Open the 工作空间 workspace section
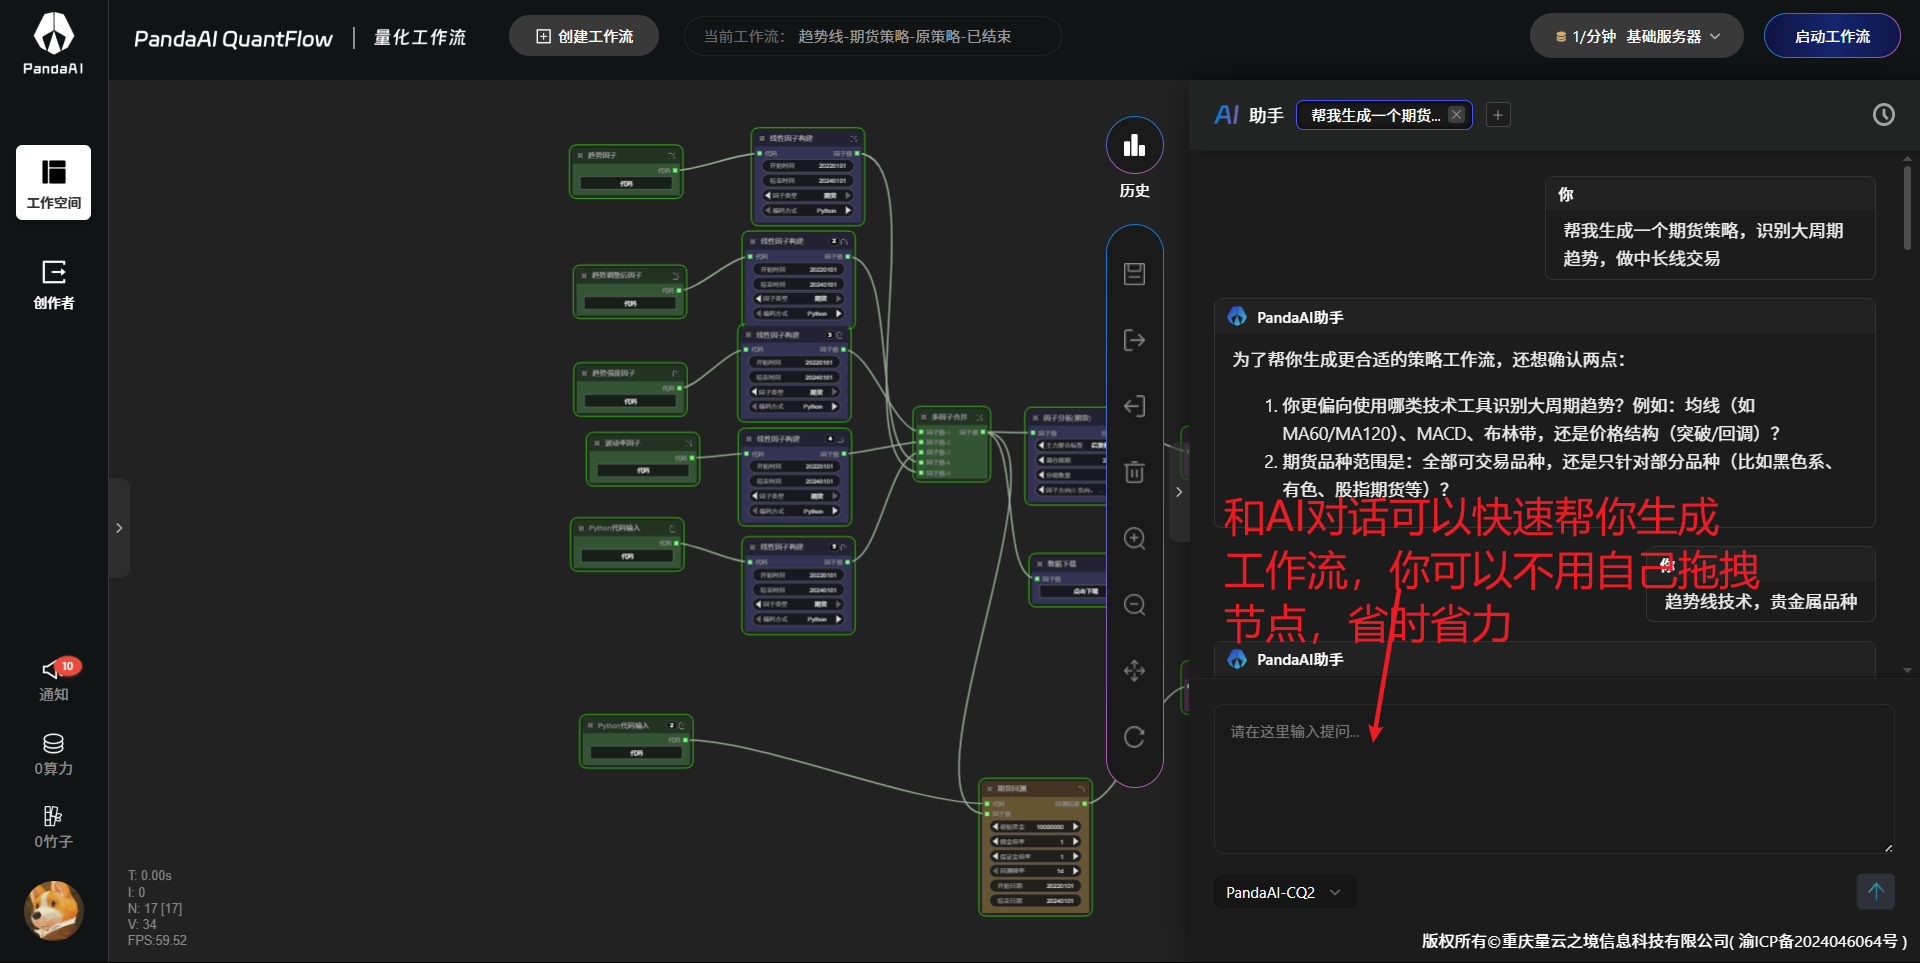Screen dimensions: 1920x963 click(54, 182)
